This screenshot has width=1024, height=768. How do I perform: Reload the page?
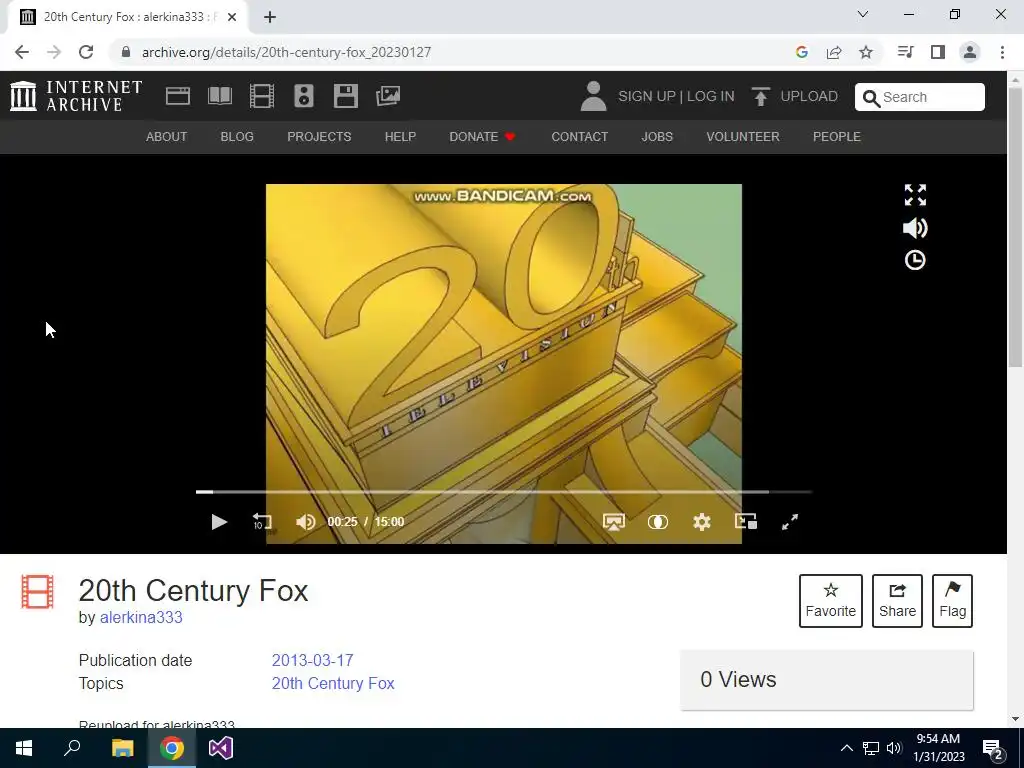tap(86, 52)
